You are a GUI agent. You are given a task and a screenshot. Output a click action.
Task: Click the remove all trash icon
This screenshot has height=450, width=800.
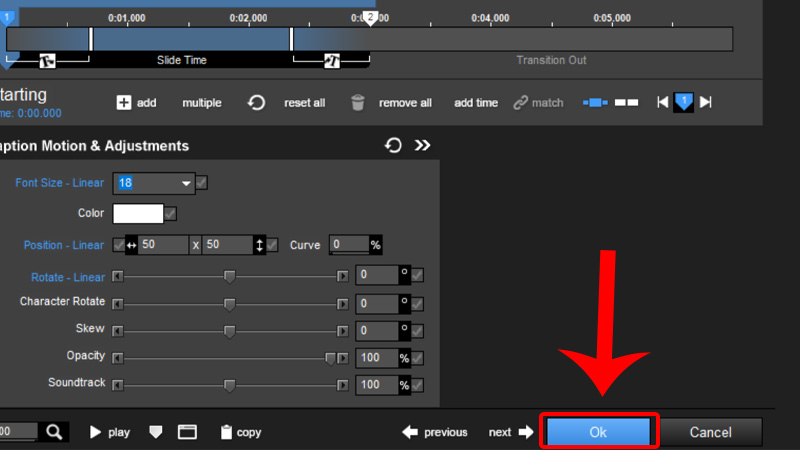pos(358,102)
